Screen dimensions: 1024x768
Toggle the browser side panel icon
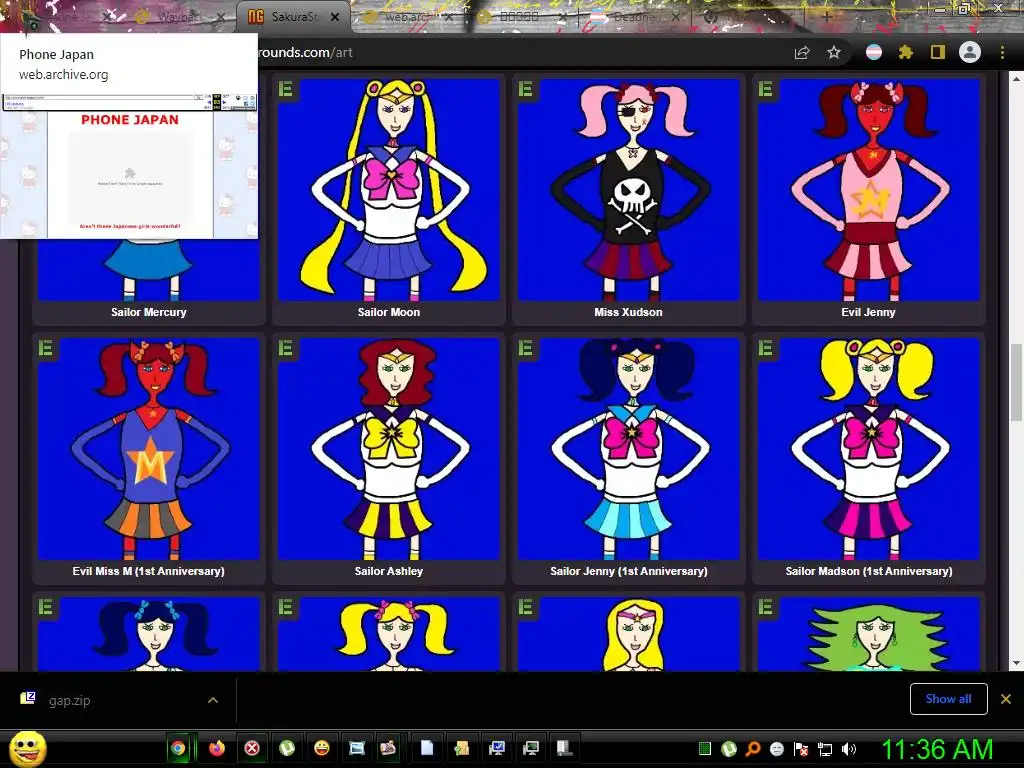click(938, 52)
